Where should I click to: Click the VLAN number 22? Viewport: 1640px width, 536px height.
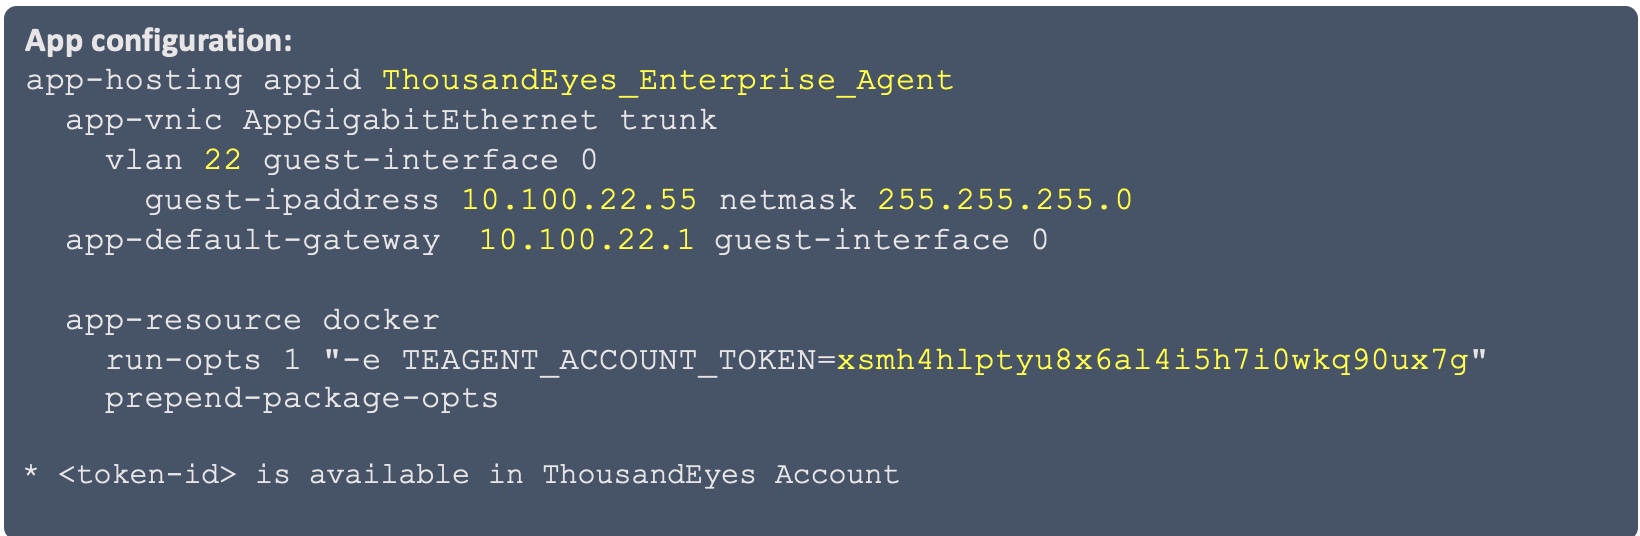[x=222, y=160]
